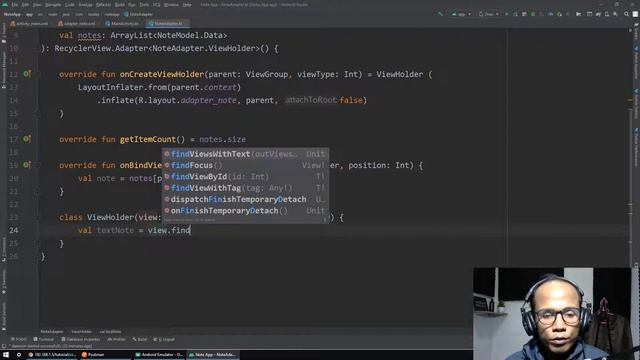Open the File menu
Image resolution: width=640 pixels, height=360 pixels.
coord(15,4)
